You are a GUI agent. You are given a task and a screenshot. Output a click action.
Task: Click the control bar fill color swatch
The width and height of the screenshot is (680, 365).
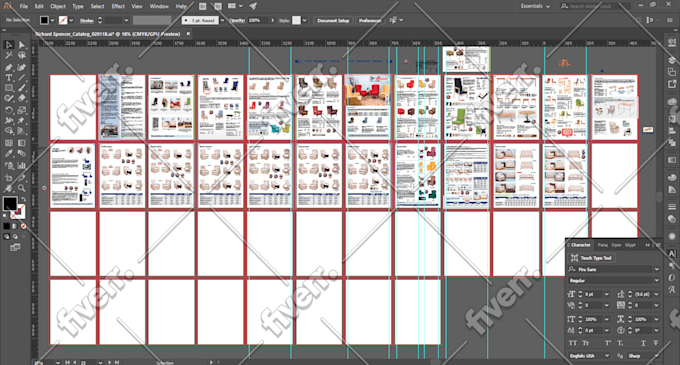[44, 20]
